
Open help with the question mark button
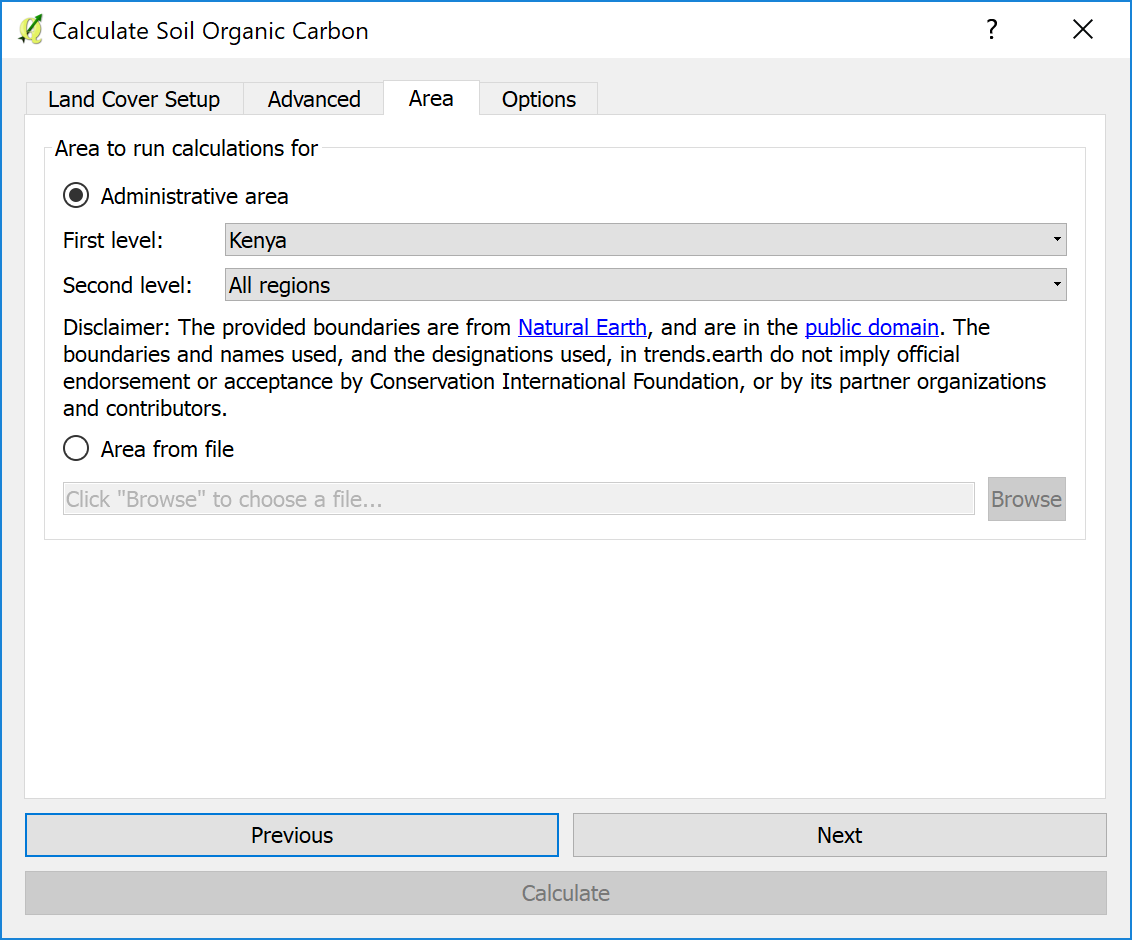pyautogui.click(x=991, y=30)
